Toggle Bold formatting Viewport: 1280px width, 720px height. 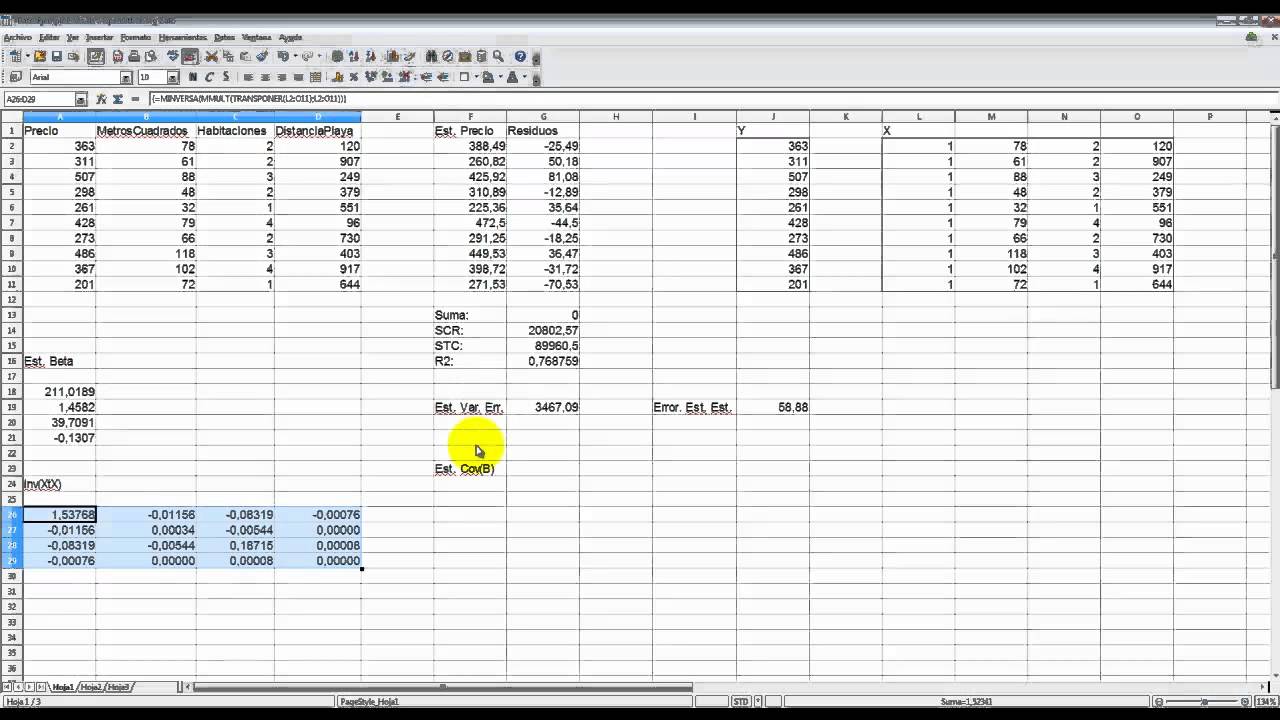[193, 77]
